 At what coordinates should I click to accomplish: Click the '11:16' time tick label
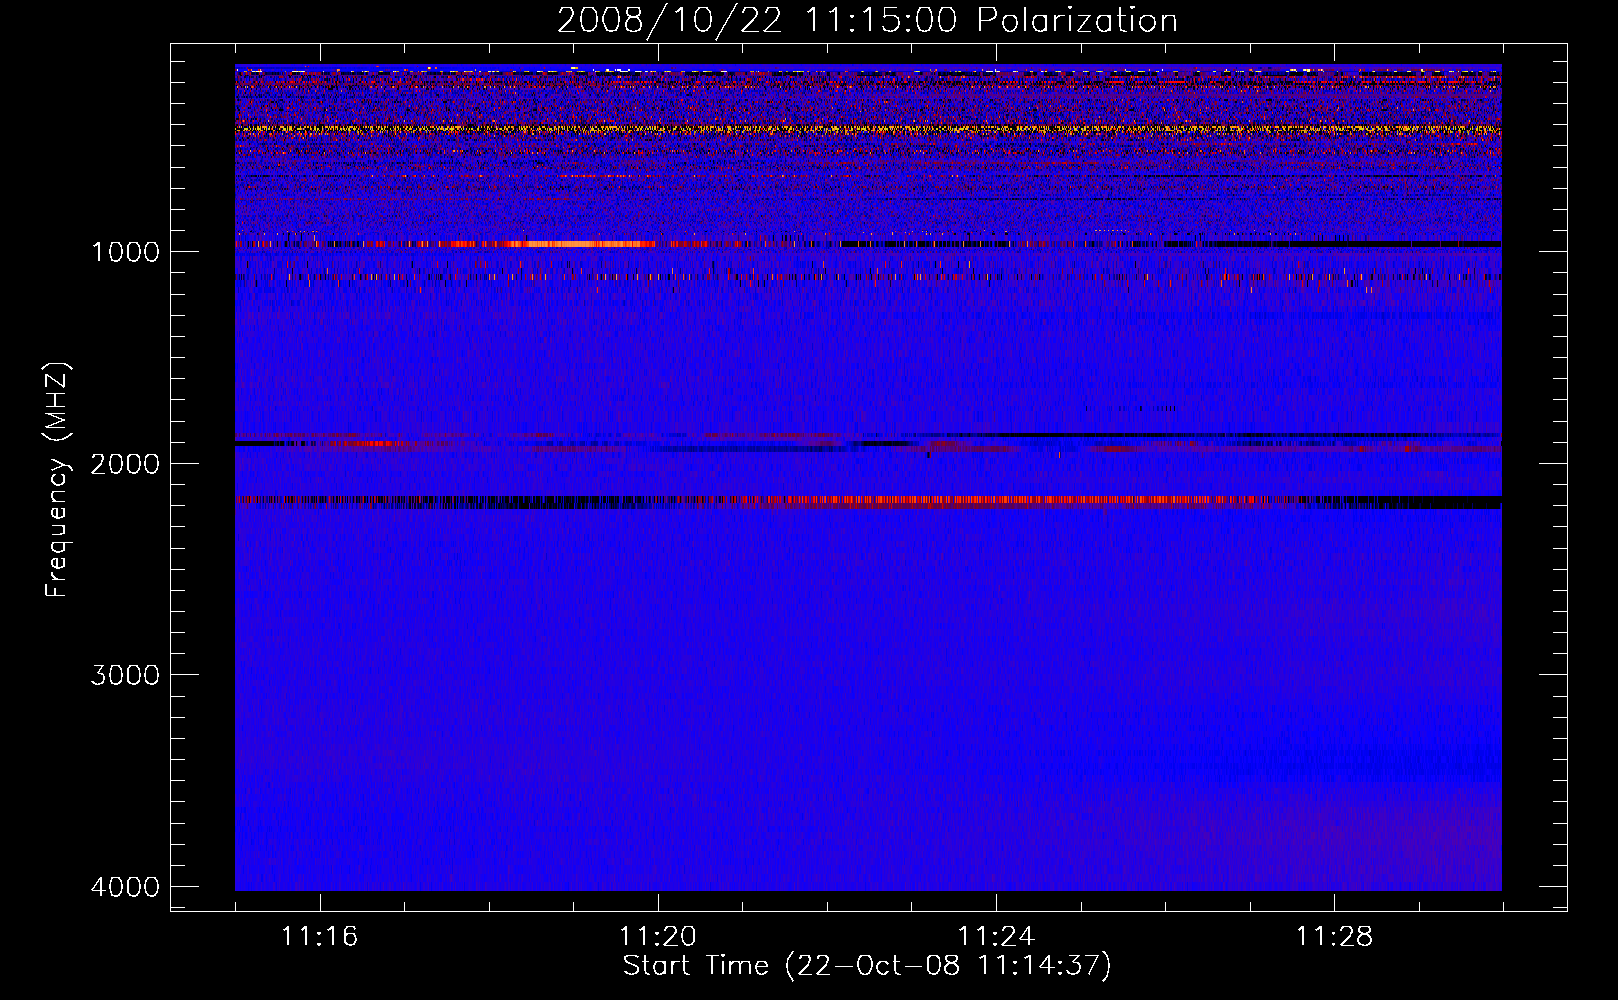(319, 936)
